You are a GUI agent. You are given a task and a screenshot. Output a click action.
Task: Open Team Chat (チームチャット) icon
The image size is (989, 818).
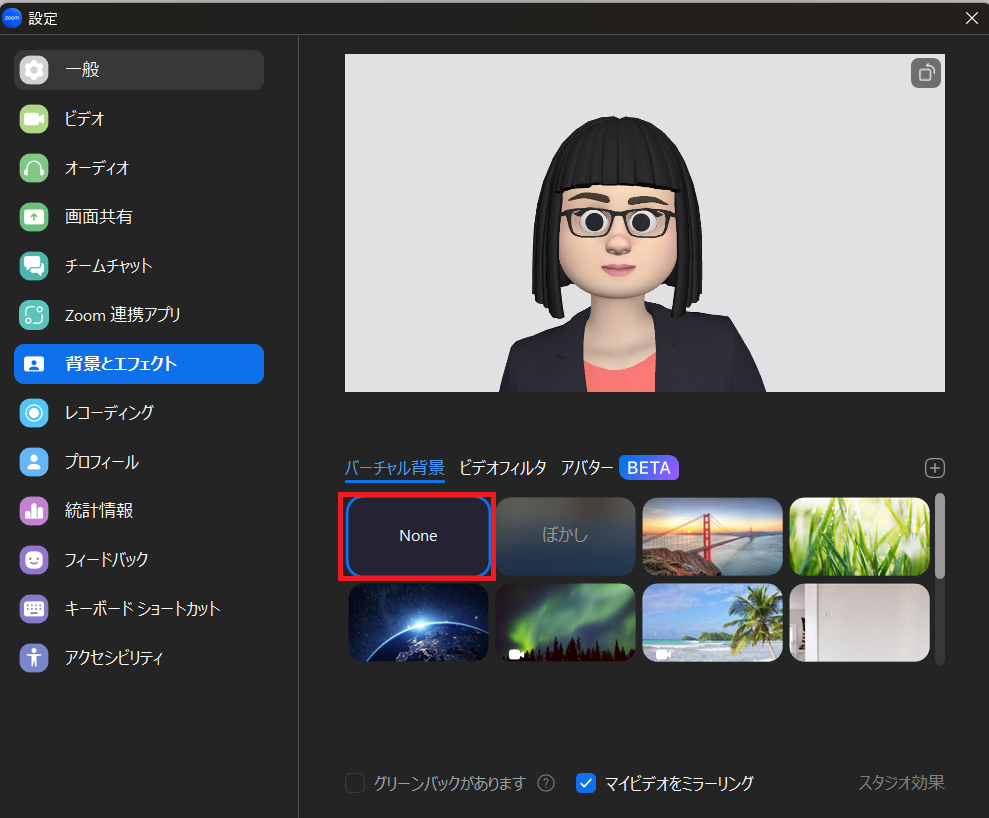(34, 266)
